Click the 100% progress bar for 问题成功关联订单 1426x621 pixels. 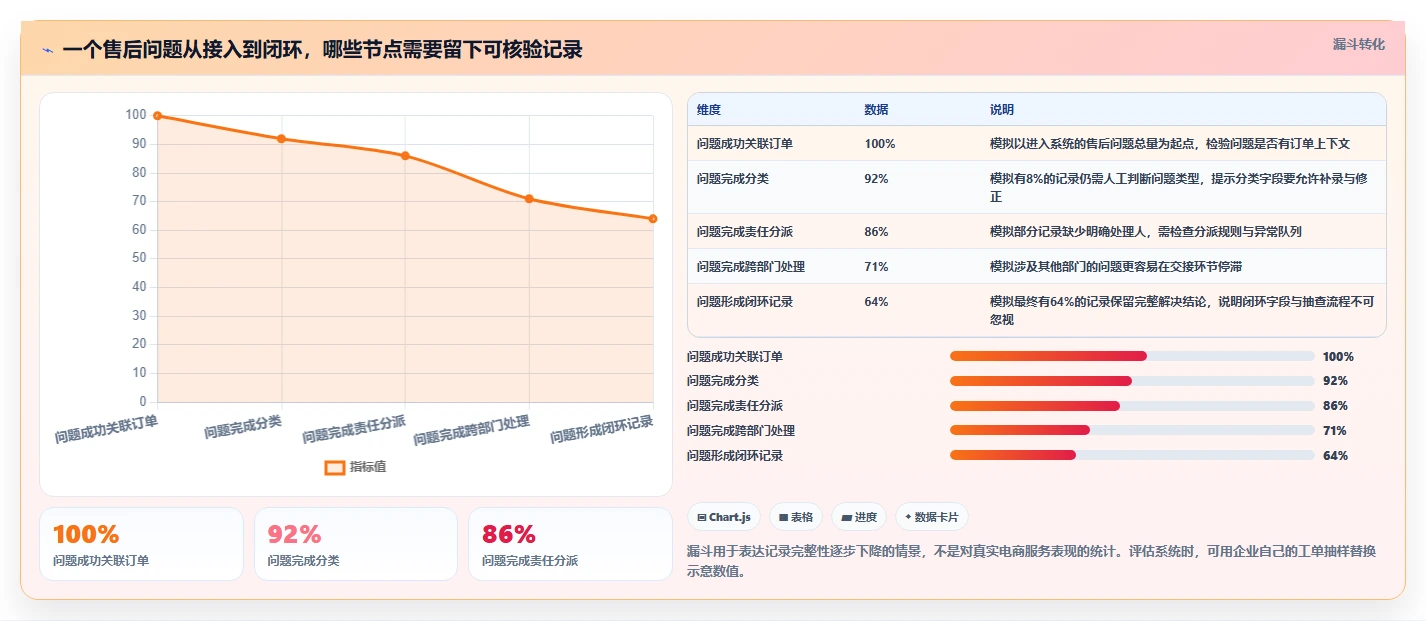(1132, 357)
